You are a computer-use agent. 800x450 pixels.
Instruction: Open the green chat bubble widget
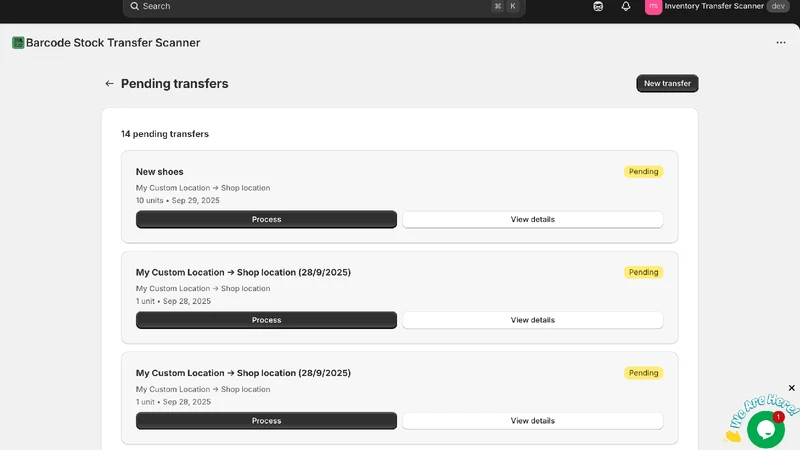coord(765,429)
